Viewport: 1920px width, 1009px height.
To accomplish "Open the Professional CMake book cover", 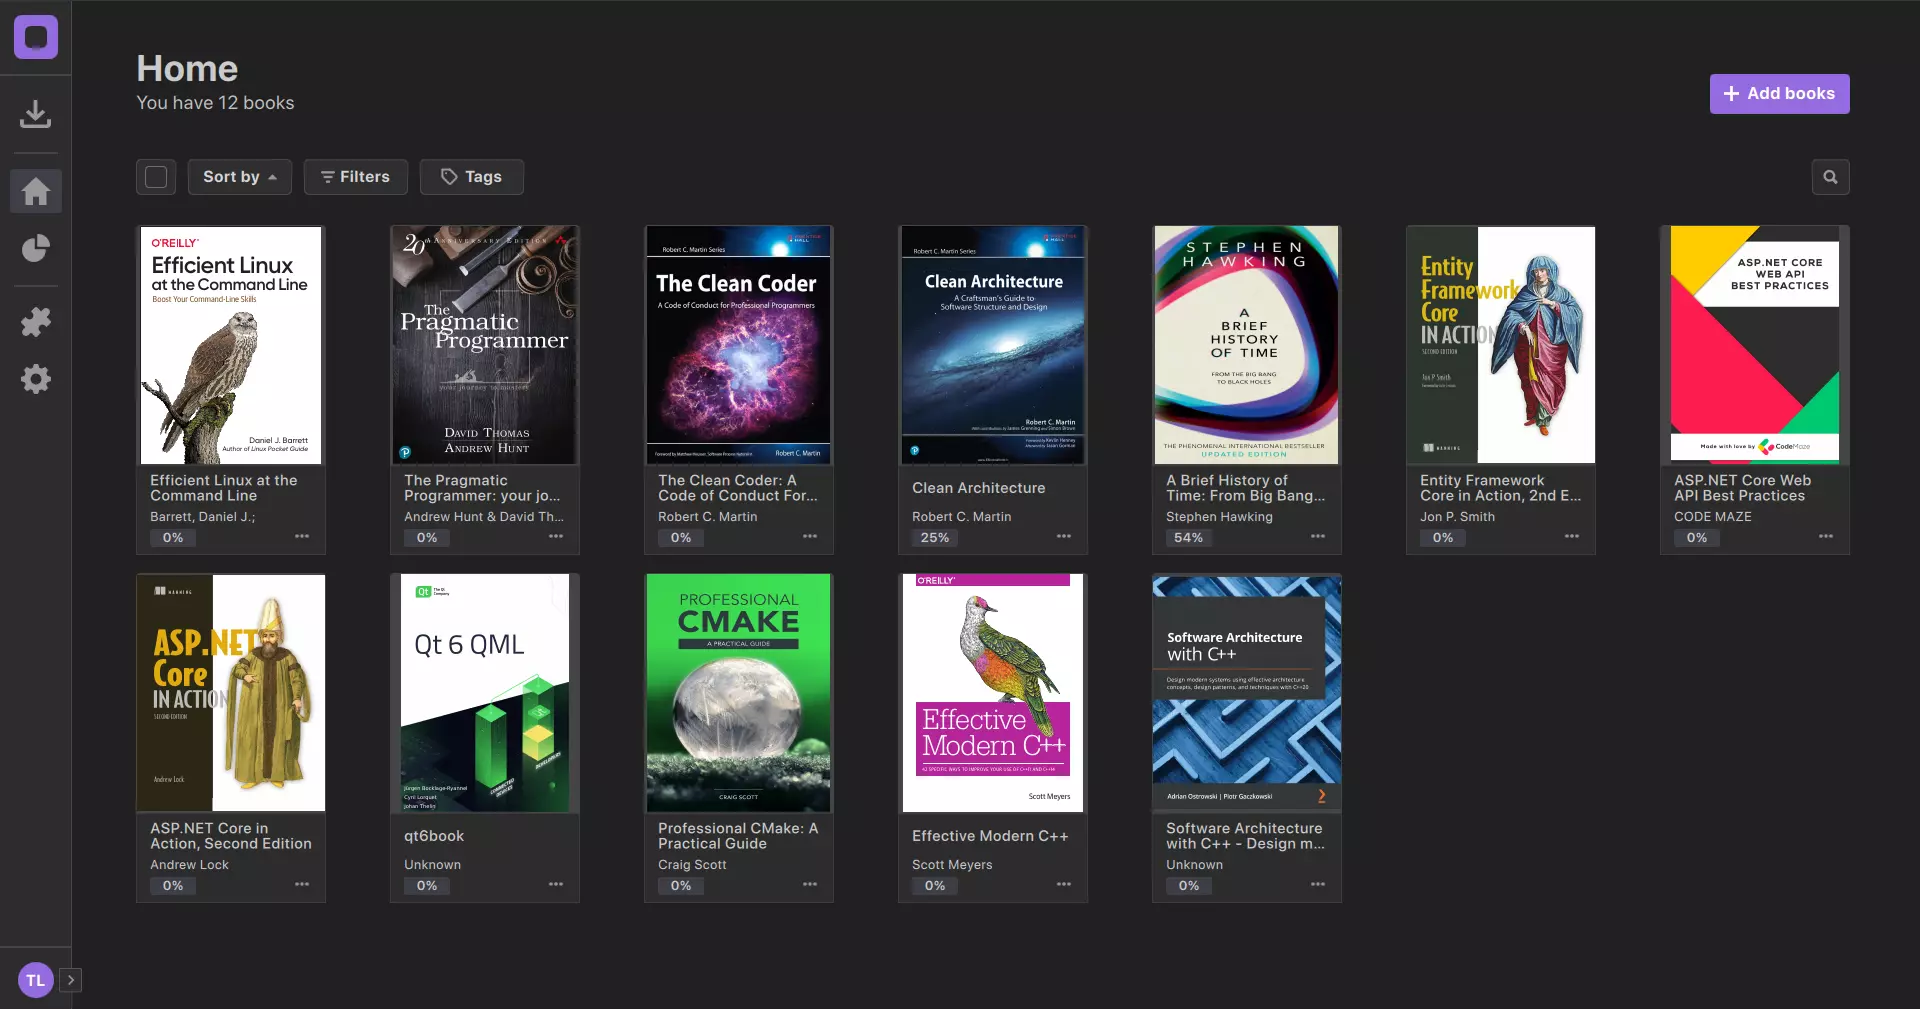I will click(739, 692).
